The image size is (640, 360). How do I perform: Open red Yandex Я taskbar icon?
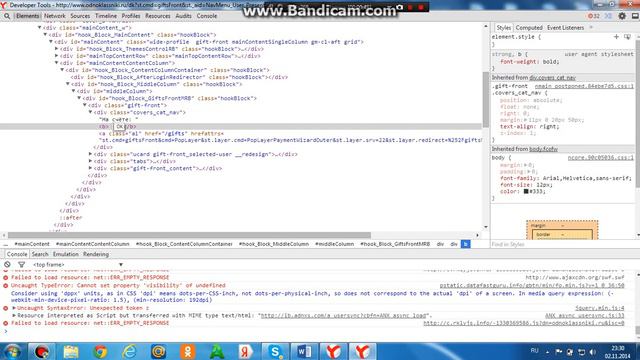coord(246,351)
